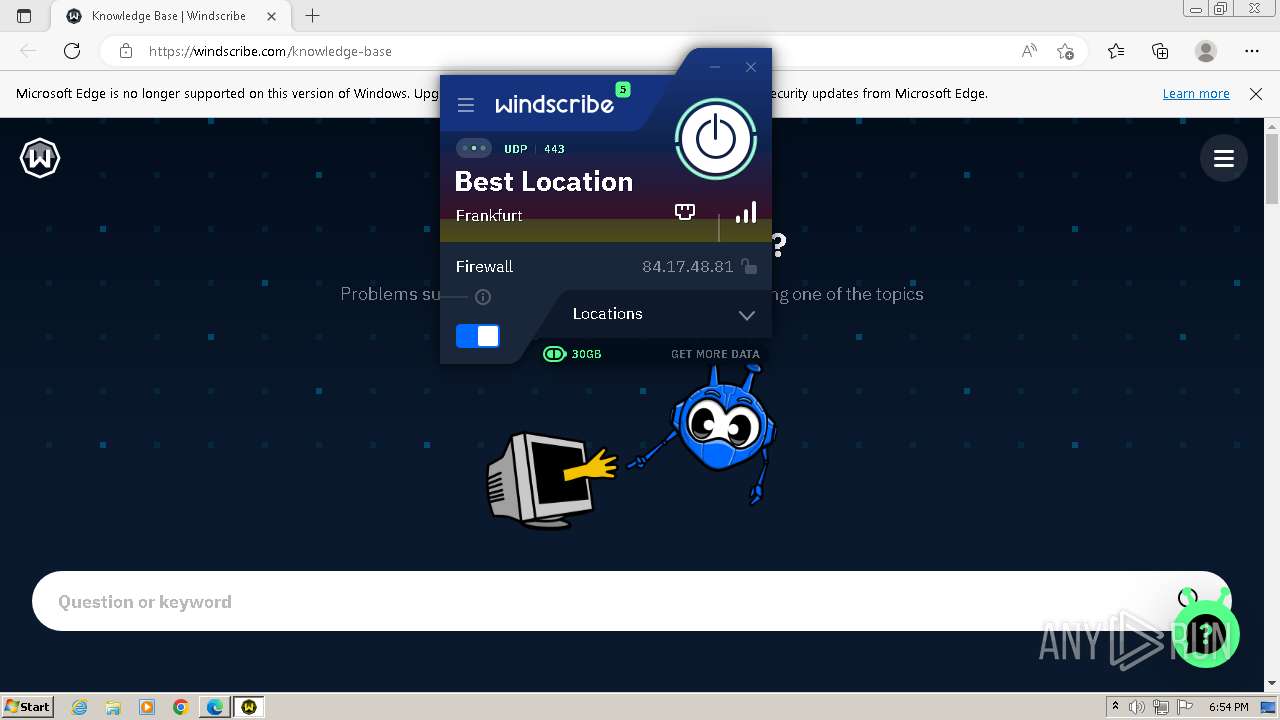The width and height of the screenshot is (1280, 720).
Task: Click the UDP protocol label
Action: 515,149
